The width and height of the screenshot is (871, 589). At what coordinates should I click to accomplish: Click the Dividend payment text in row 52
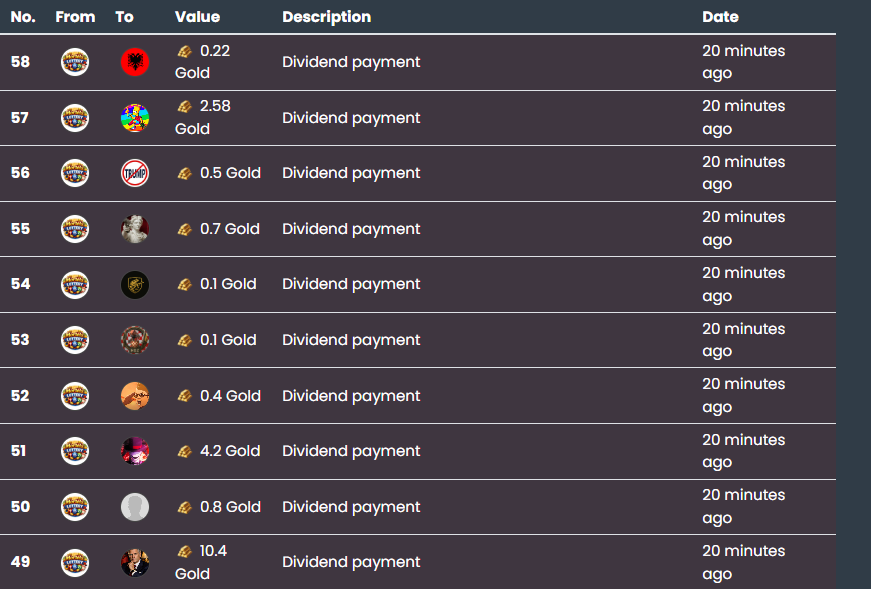point(351,396)
